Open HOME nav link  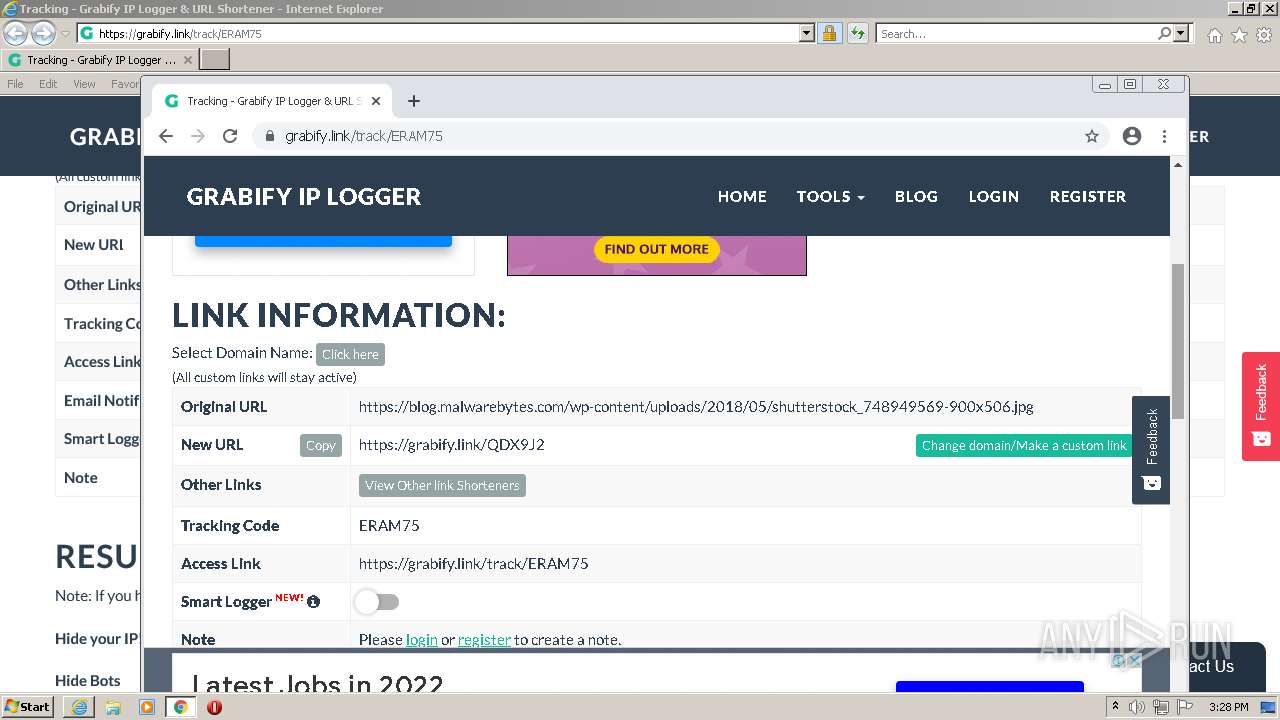coord(742,197)
